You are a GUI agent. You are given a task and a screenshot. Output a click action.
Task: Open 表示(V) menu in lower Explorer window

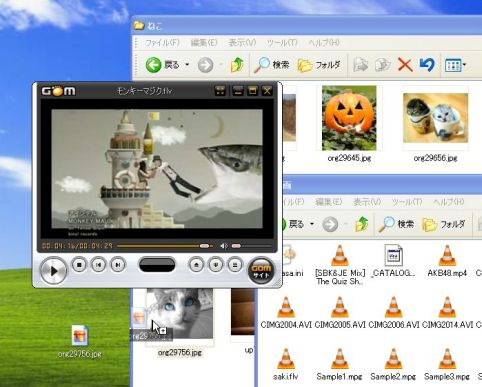(x=367, y=202)
